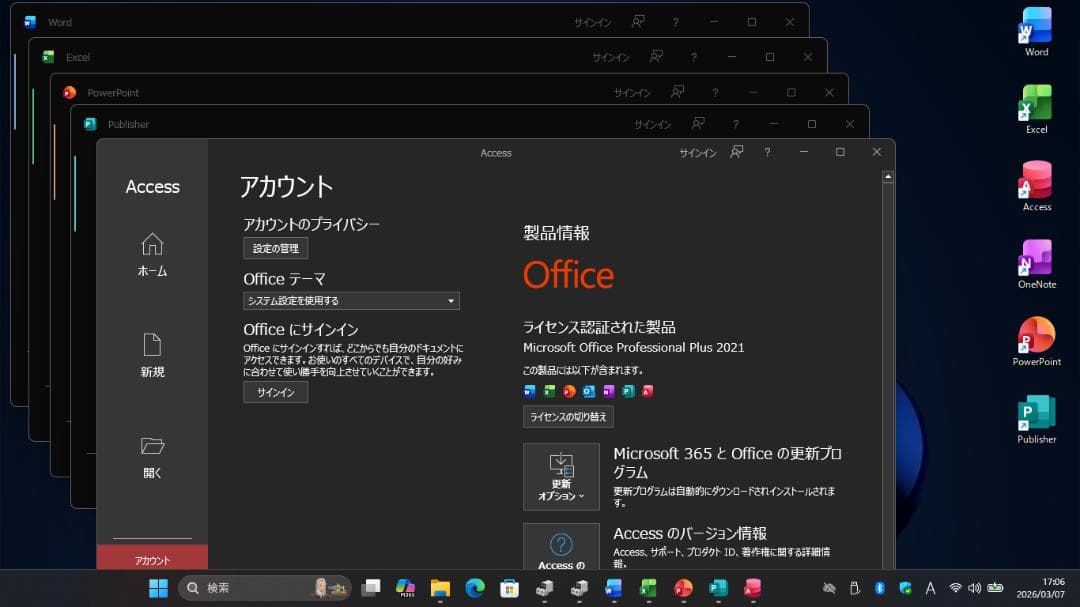This screenshot has width=1080, height=607.
Task: Switch to Access via the taskbar icon
Action: 752,588
